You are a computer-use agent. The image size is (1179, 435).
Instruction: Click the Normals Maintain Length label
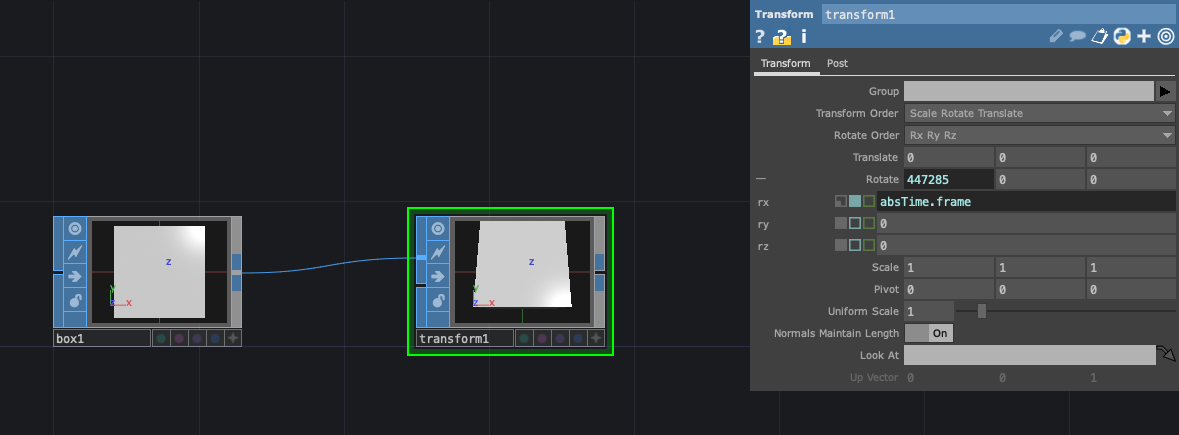(836, 333)
